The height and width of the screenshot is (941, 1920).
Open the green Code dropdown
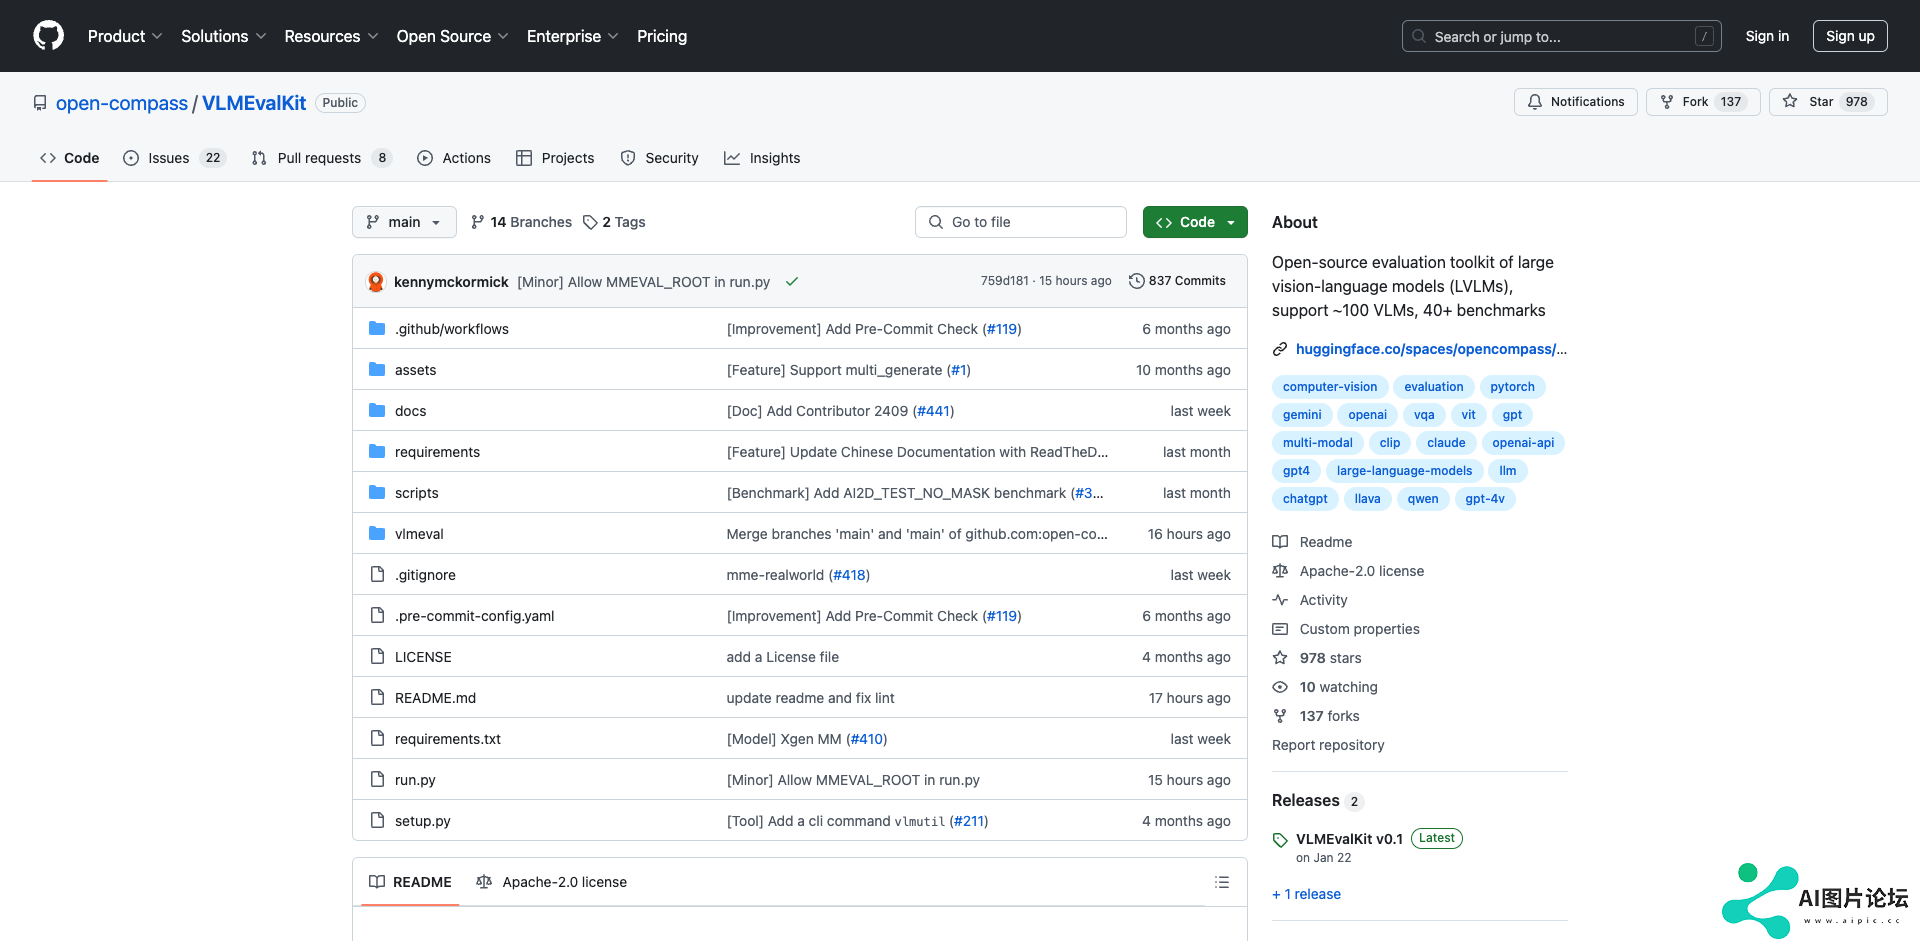(1195, 222)
